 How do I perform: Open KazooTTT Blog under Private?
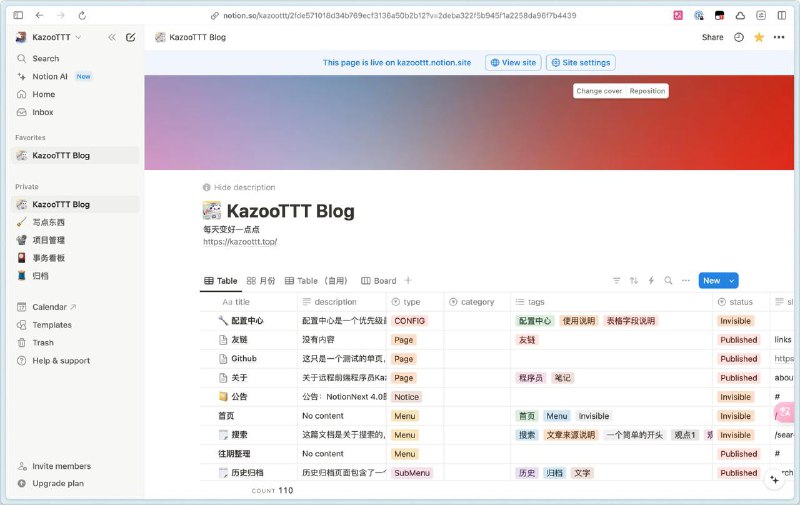(x=75, y=205)
